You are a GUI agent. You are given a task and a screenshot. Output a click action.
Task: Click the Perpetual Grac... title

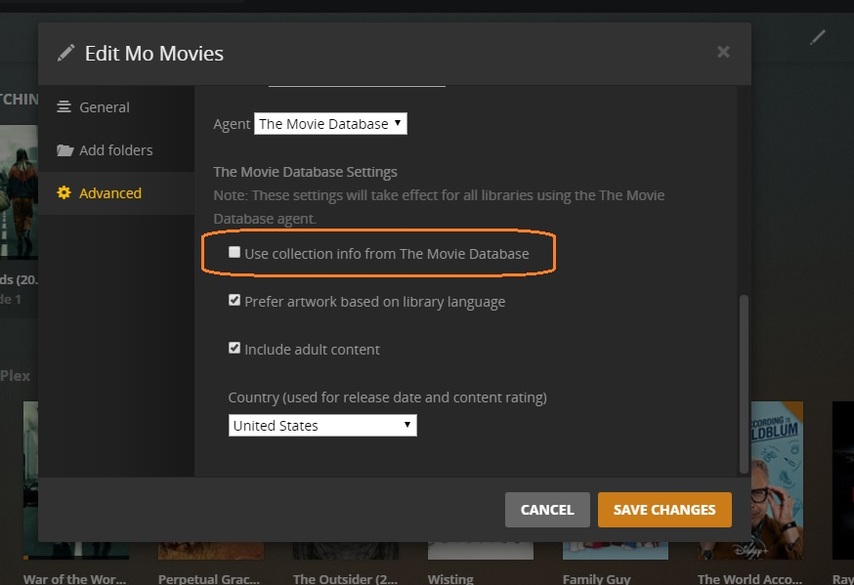pyautogui.click(x=209, y=578)
